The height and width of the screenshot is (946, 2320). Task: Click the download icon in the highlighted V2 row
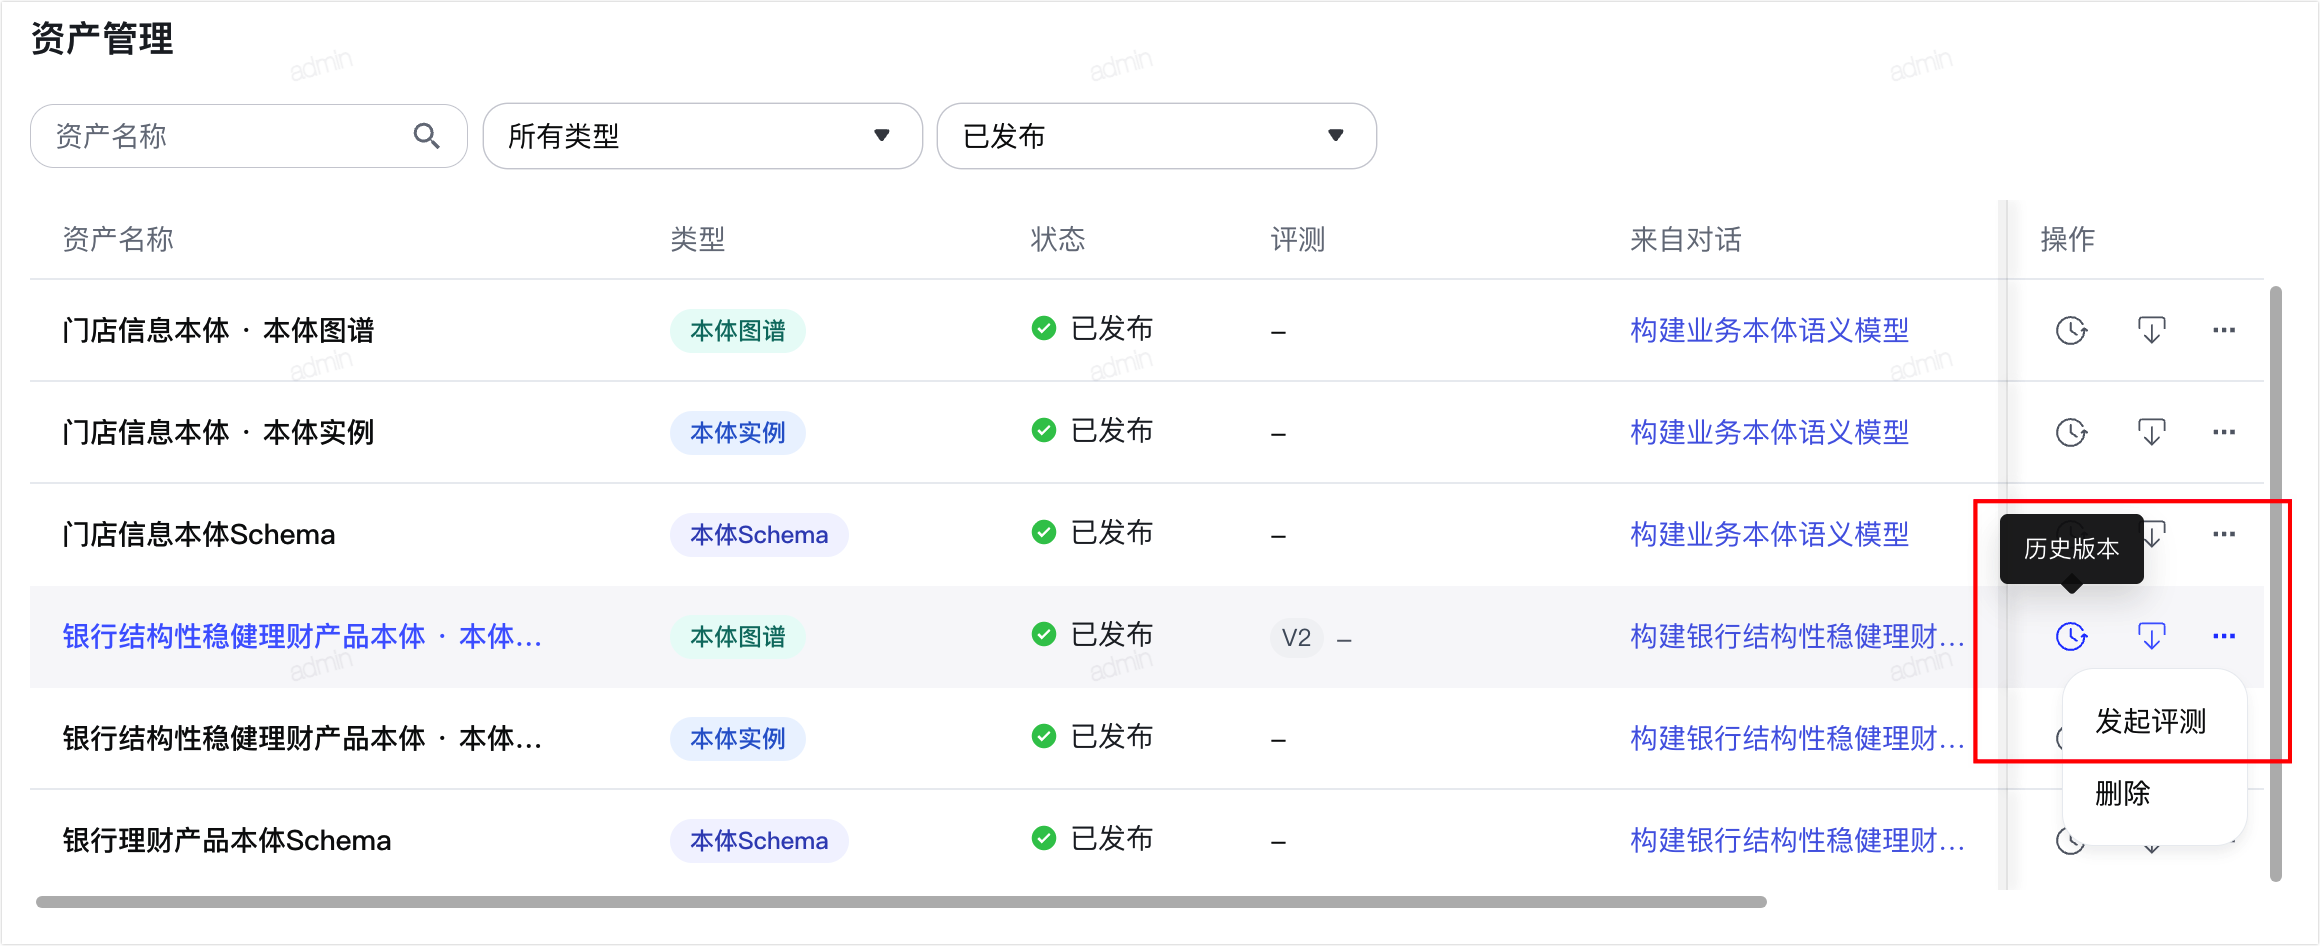pyautogui.click(x=2151, y=636)
